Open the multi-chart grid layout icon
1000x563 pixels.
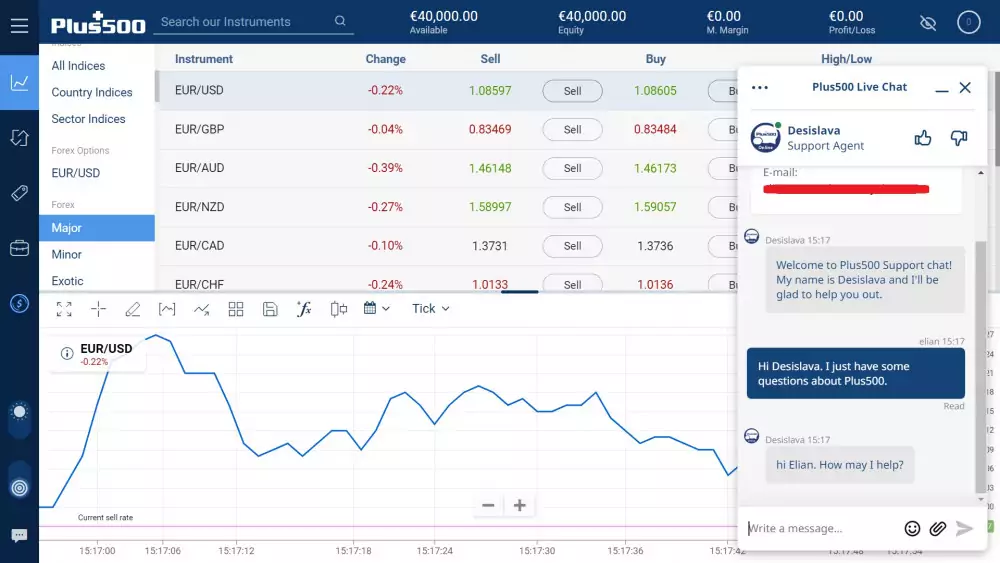[x=236, y=309]
